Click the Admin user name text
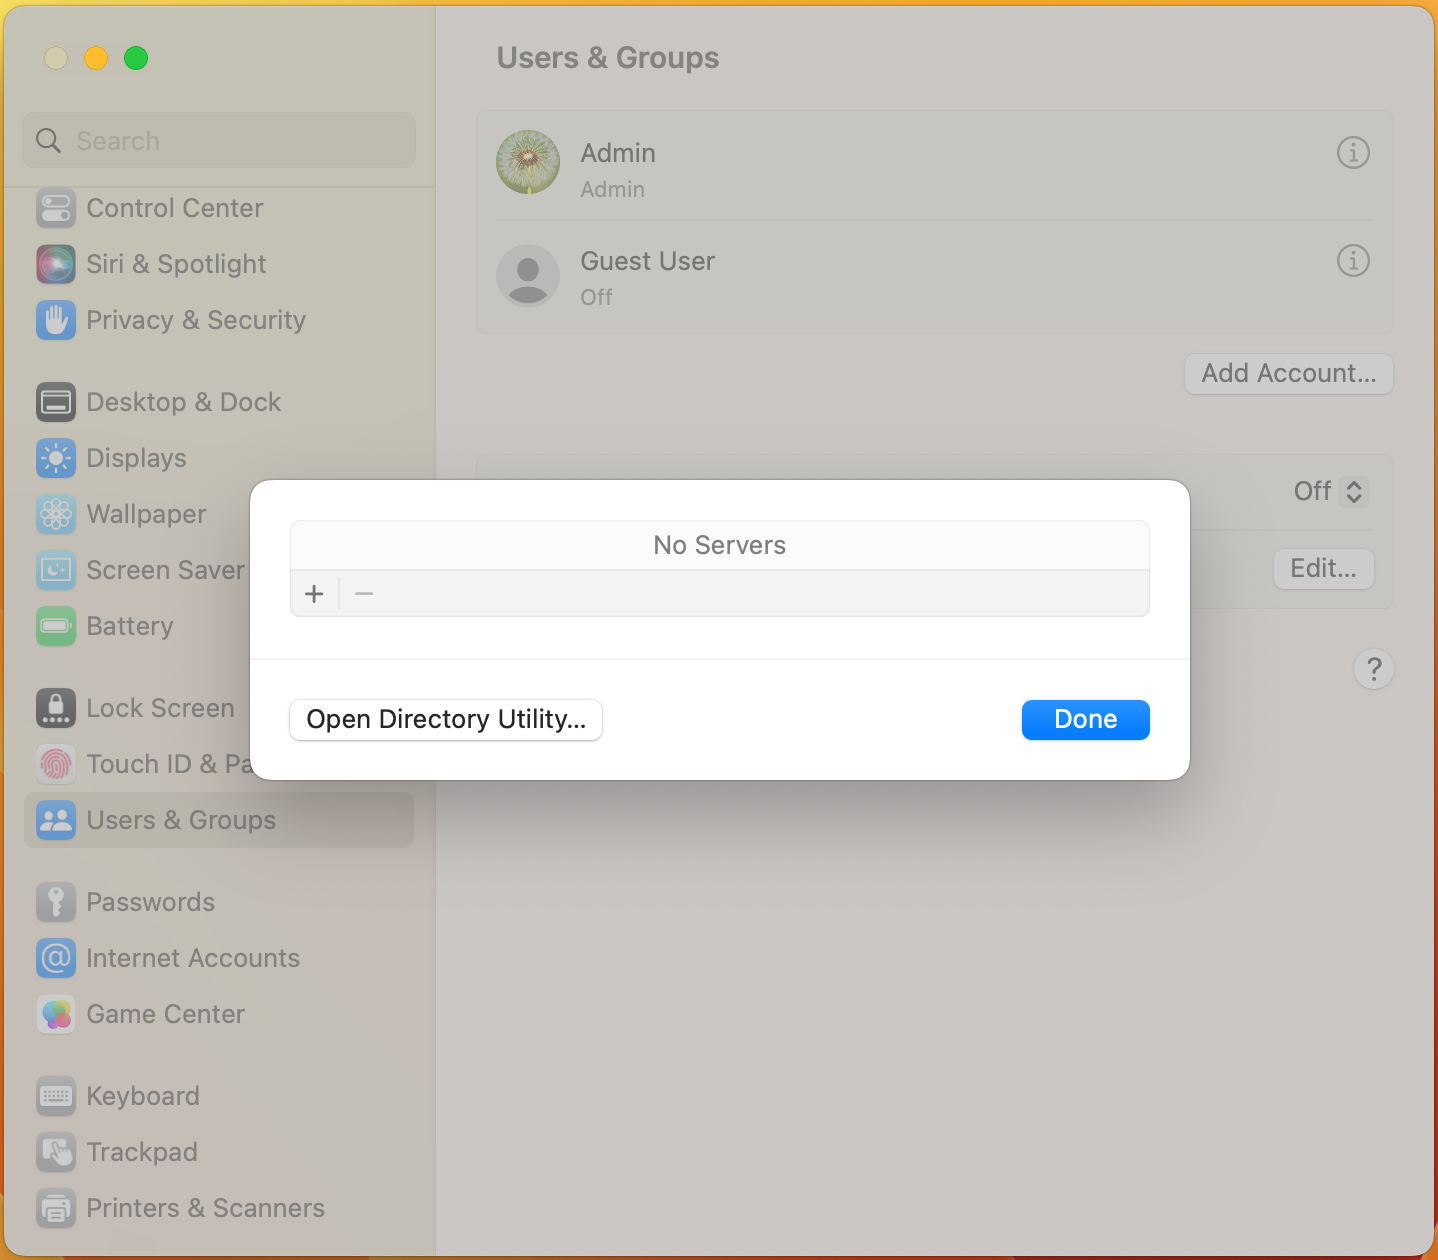Image resolution: width=1438 pixels, height=1260 pixels. (618, 153)
